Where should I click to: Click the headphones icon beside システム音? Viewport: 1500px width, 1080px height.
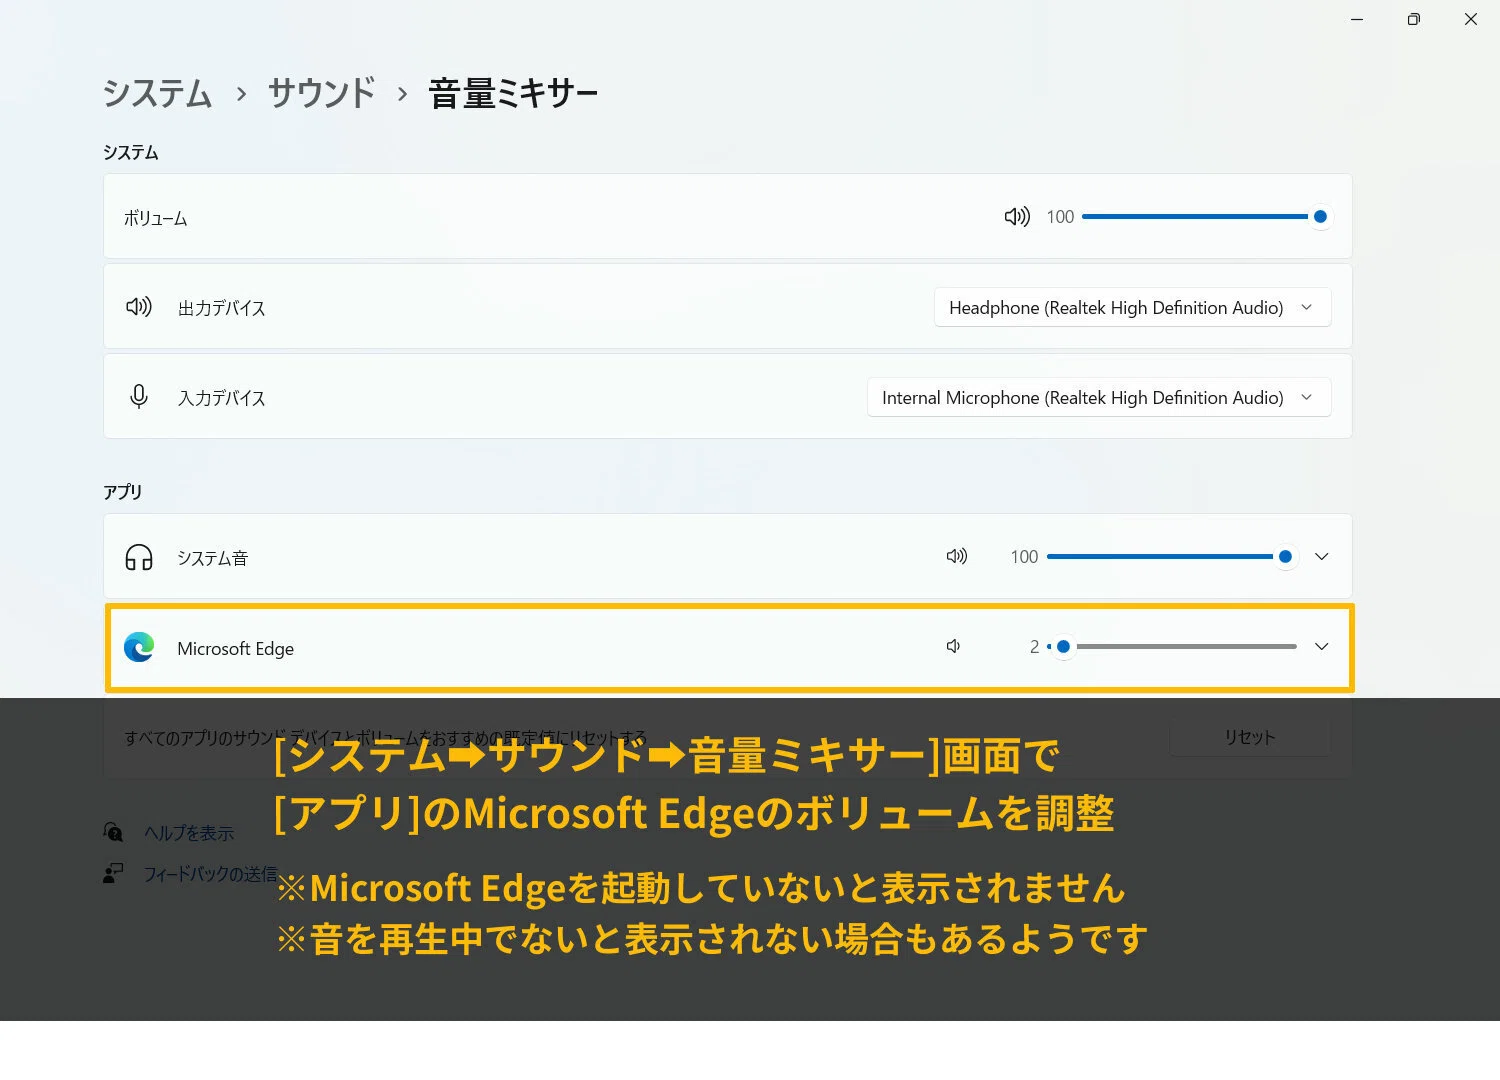(x=139, y=557)
